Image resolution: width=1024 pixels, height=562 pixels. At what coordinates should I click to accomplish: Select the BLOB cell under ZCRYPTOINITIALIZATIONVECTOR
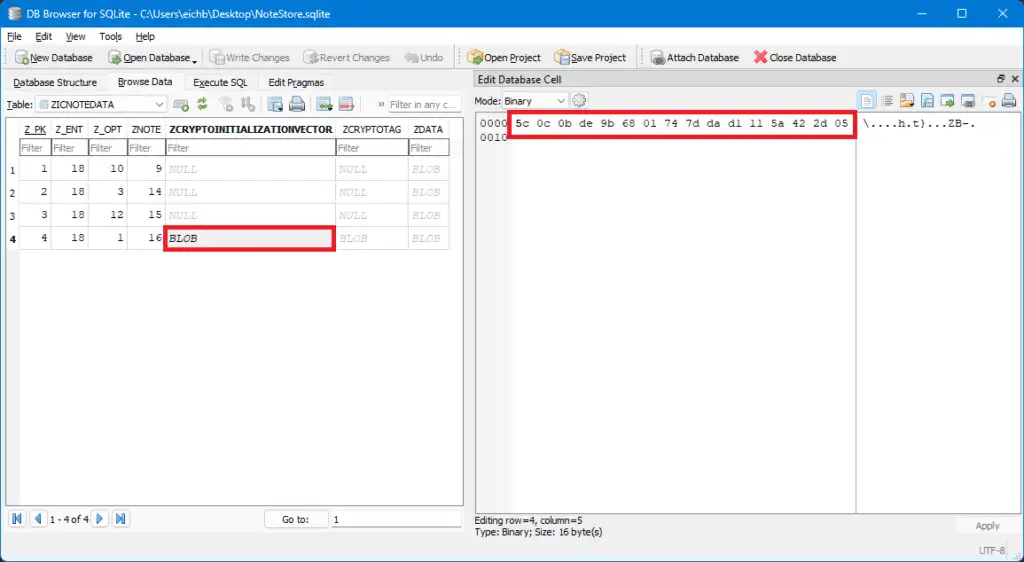tap(249, 238)
